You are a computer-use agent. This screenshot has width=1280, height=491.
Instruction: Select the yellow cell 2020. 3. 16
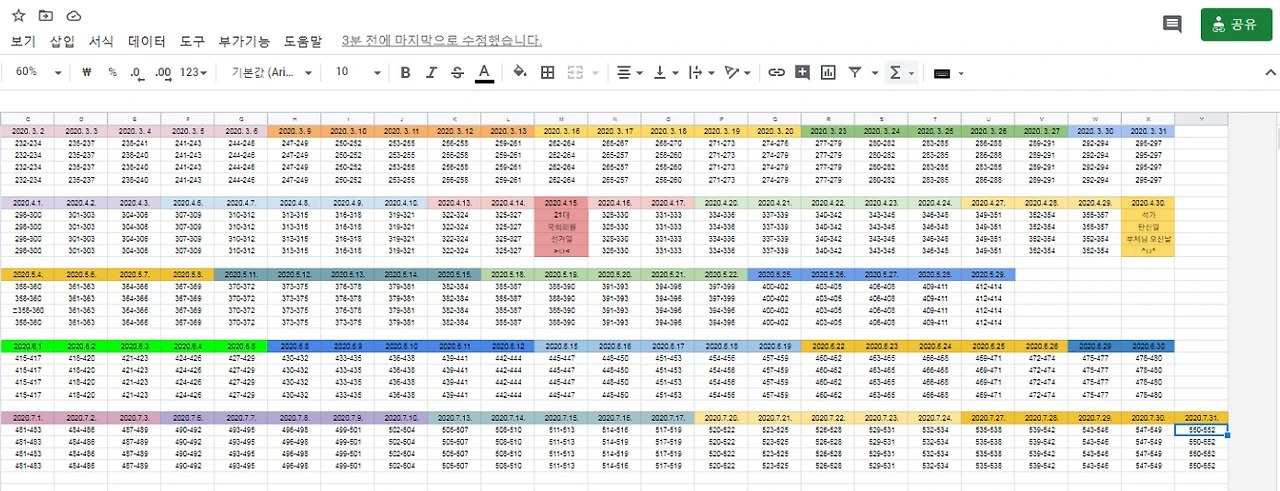[x=561, y=130]
